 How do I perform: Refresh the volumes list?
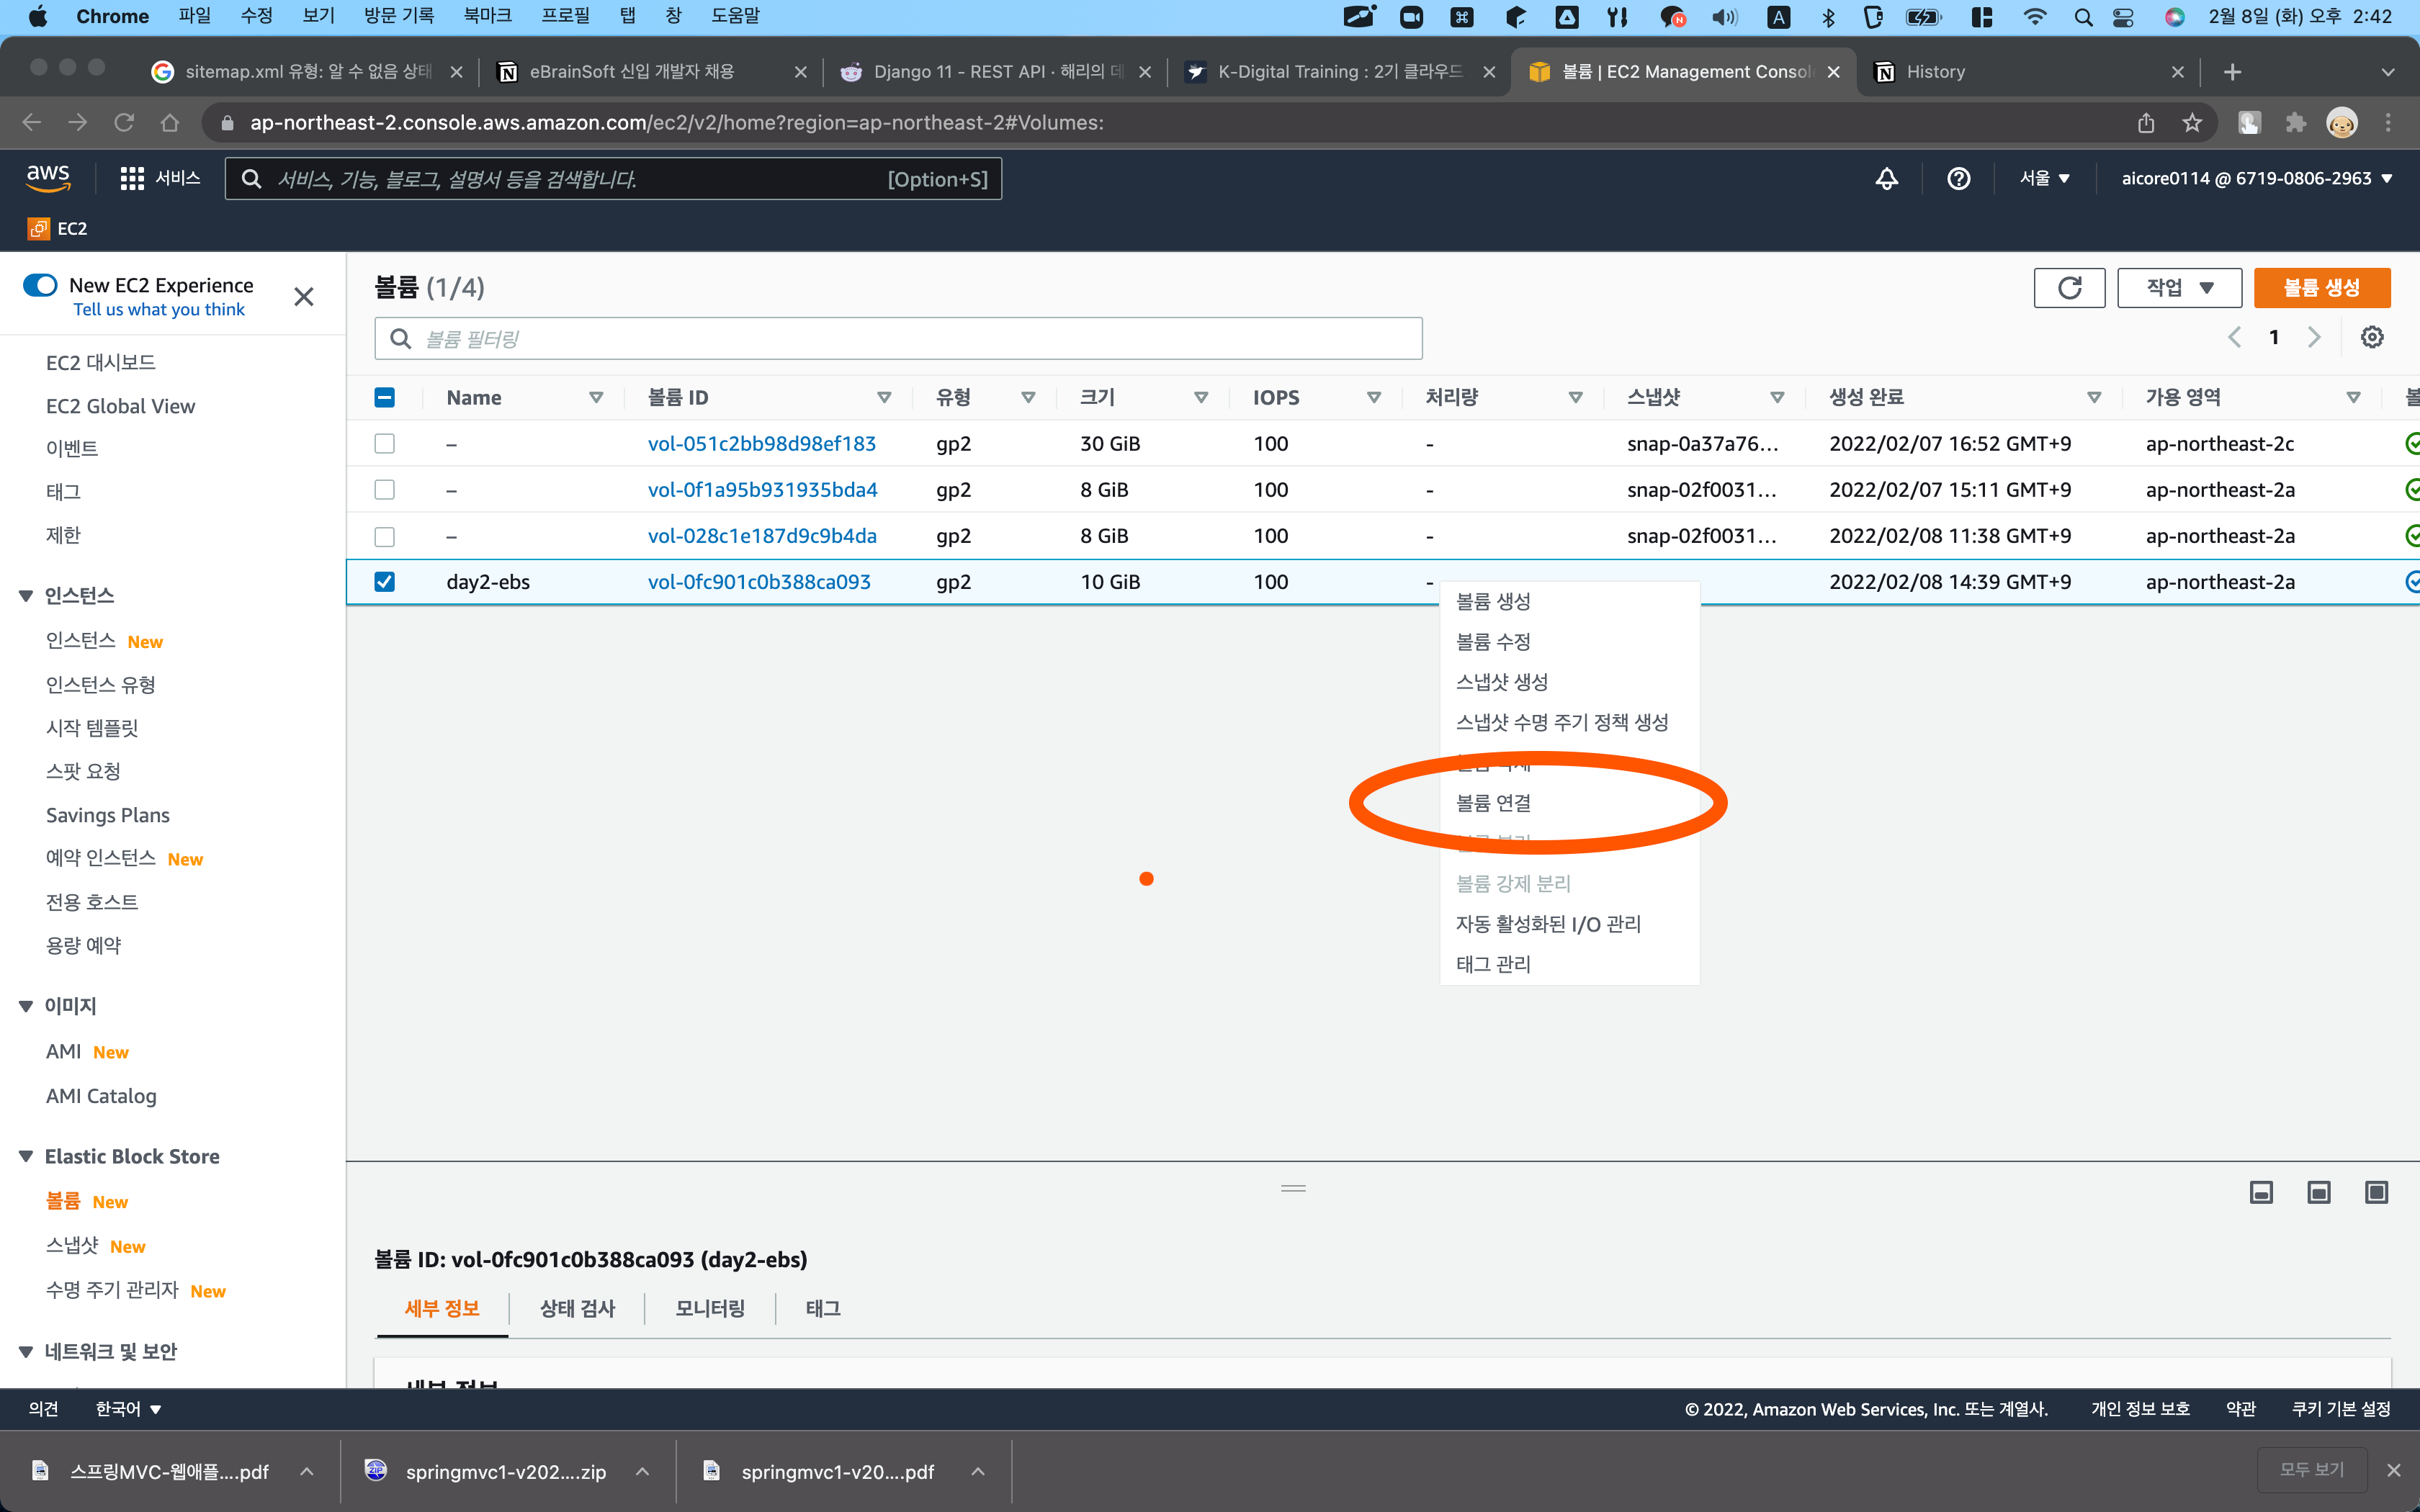point(2069,287)
